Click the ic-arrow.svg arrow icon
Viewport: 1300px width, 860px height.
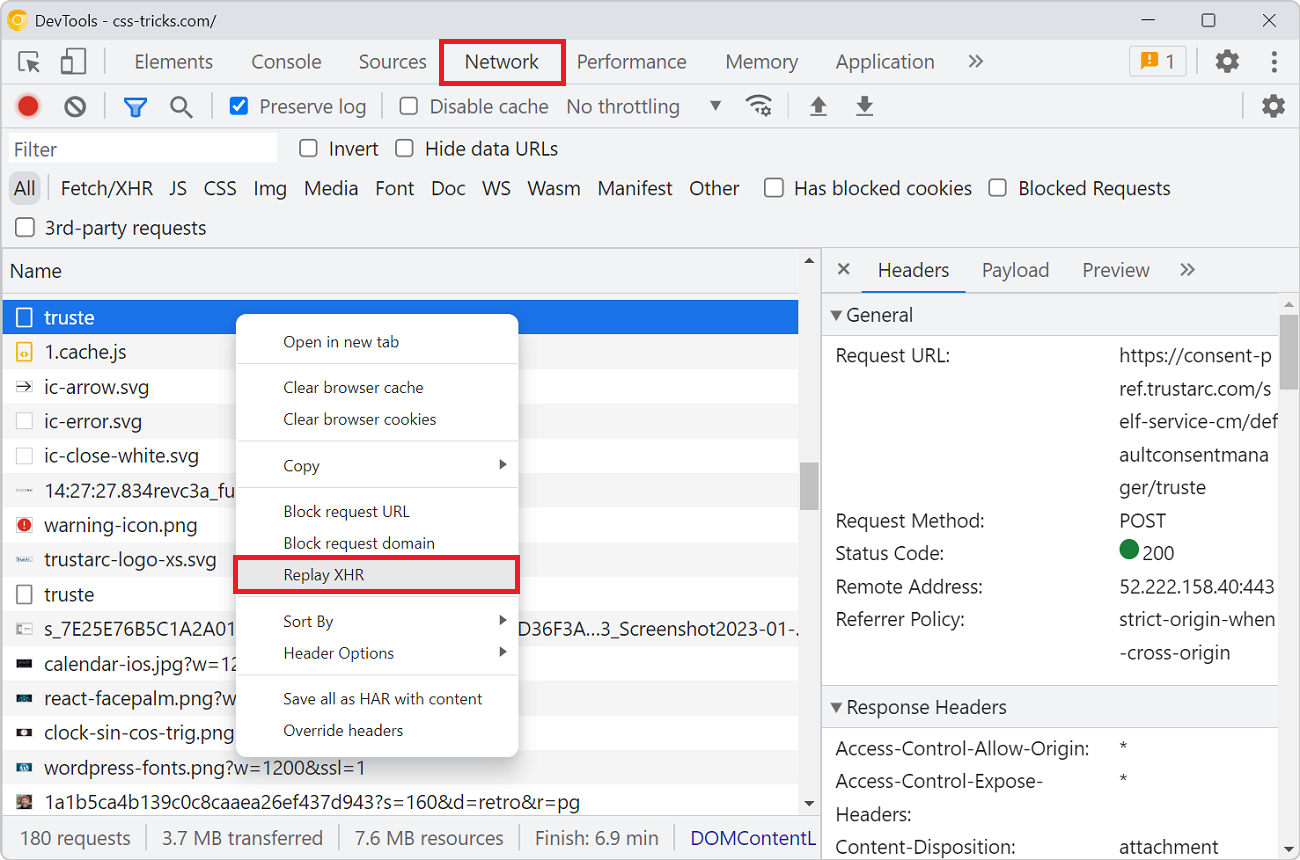coord(24,387)
